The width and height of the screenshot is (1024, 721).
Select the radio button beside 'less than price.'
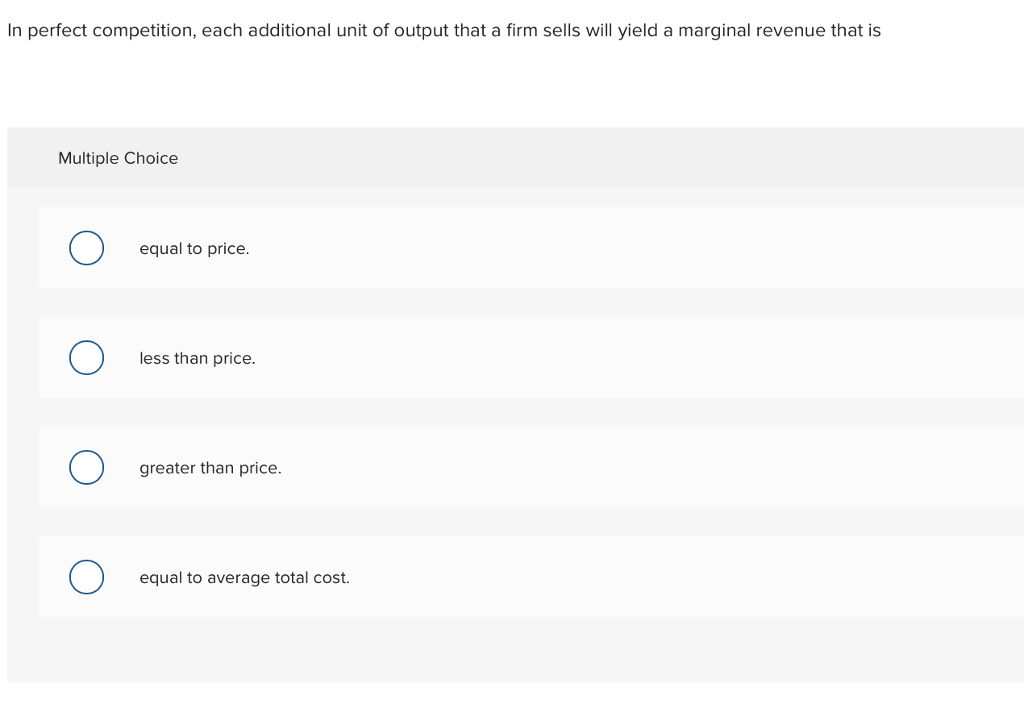[x=86, y=357]
